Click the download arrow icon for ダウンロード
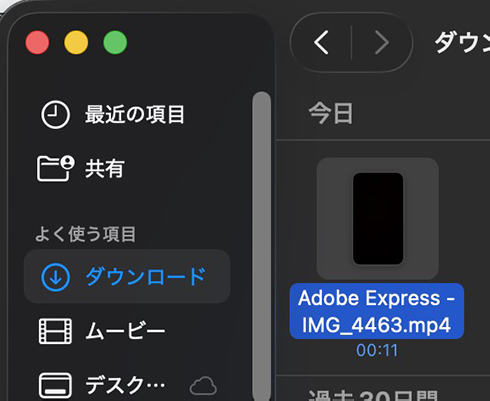Screen dimensions: 490x401 coord(55,277)
